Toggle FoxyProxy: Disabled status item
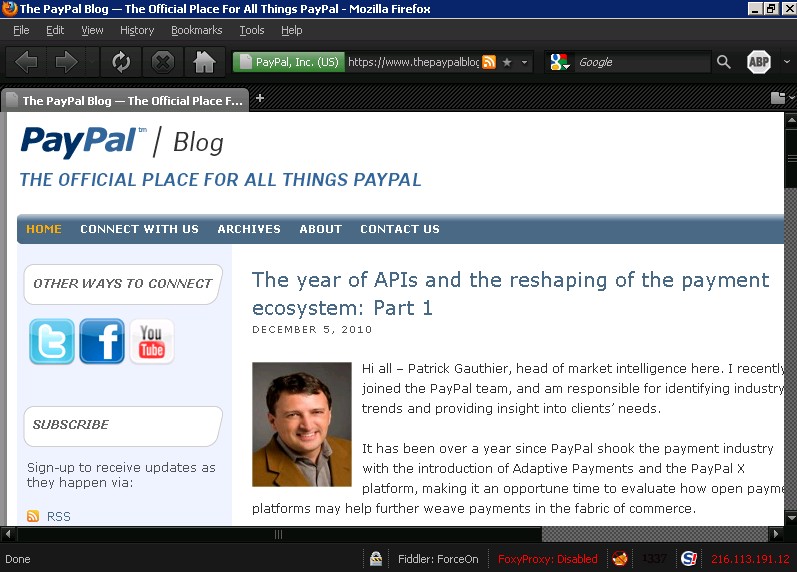Image resolution: width=797 pixels, height=572 pixels. (547, 559)
